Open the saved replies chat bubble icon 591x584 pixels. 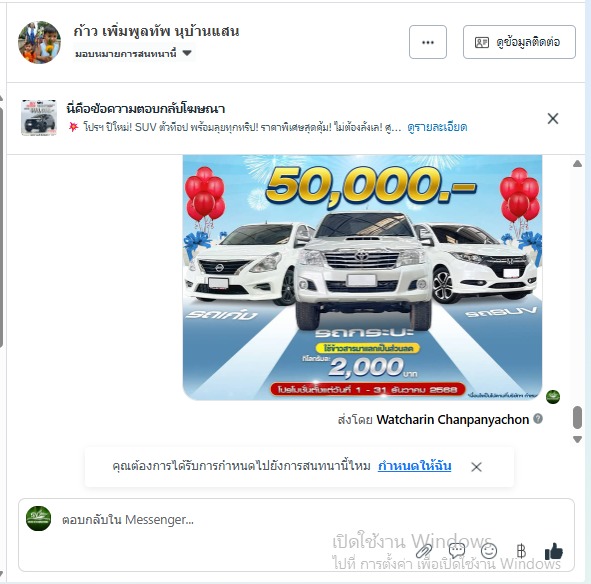click(456, 551)
